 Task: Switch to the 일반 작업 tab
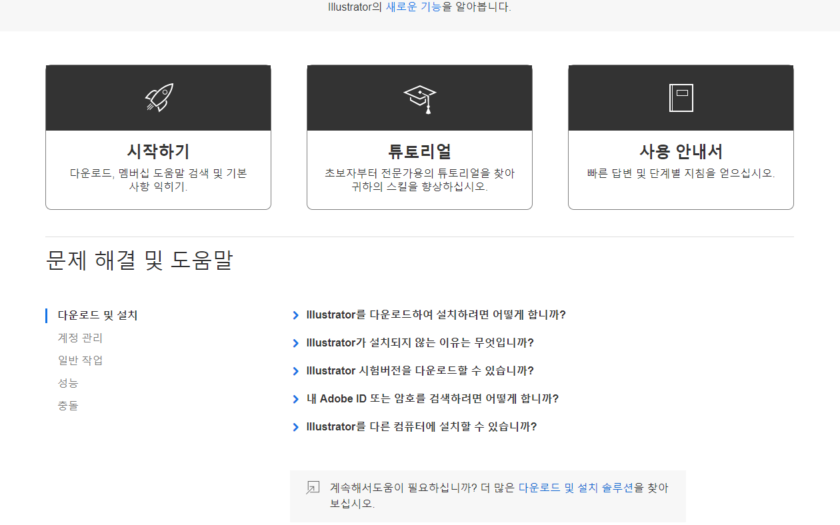pyautogui.click(x=80, y=360)
